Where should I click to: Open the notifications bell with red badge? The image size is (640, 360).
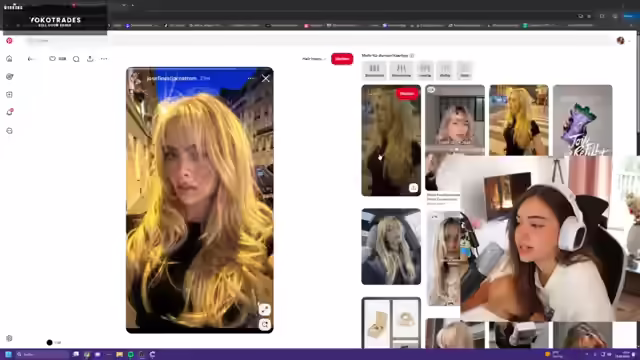click(9, 112)
